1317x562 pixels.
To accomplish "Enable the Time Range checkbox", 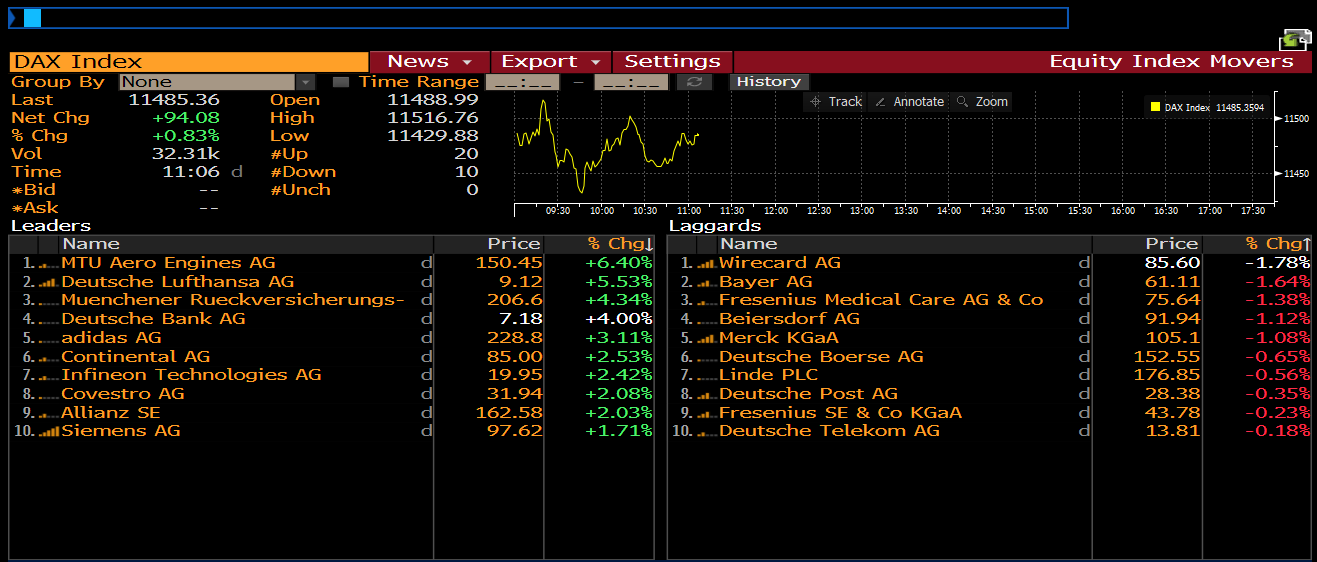I will [x=341, y=82].
